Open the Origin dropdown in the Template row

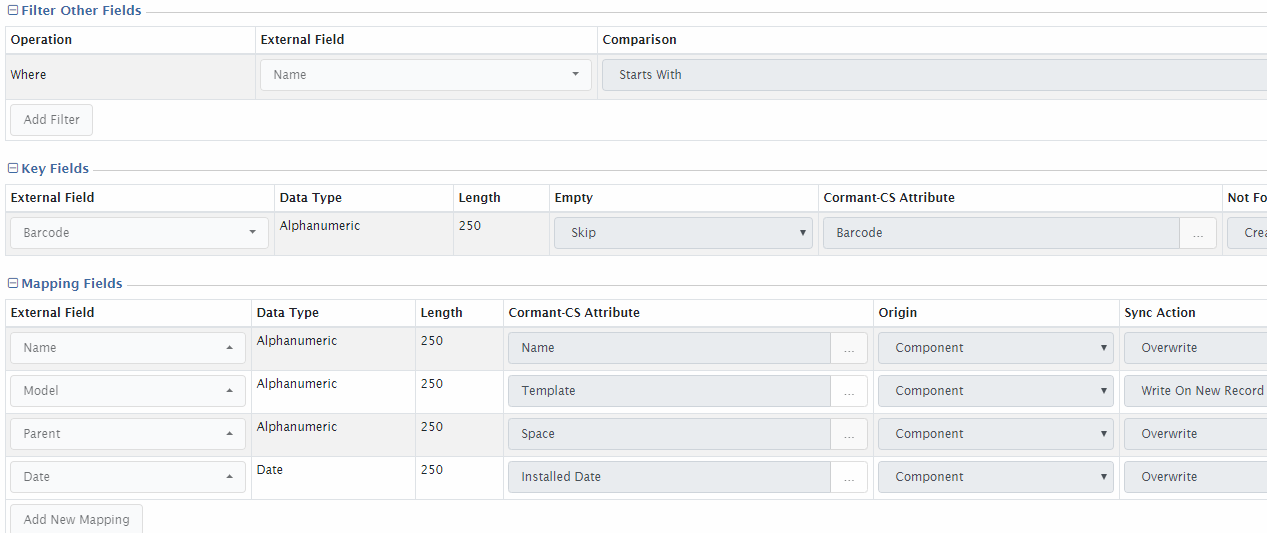pyautogui.click(x=995, y=391)
